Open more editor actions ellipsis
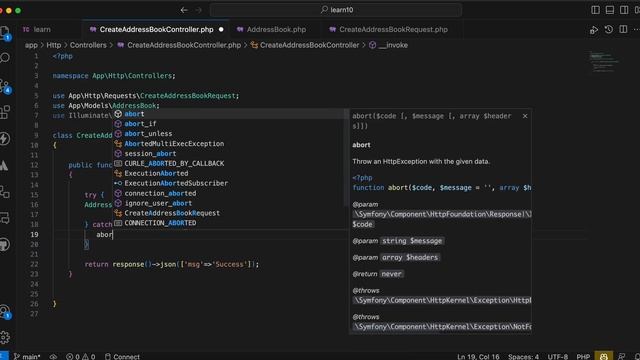This screenshot has width=640, height=360. [x=636, y=29]
